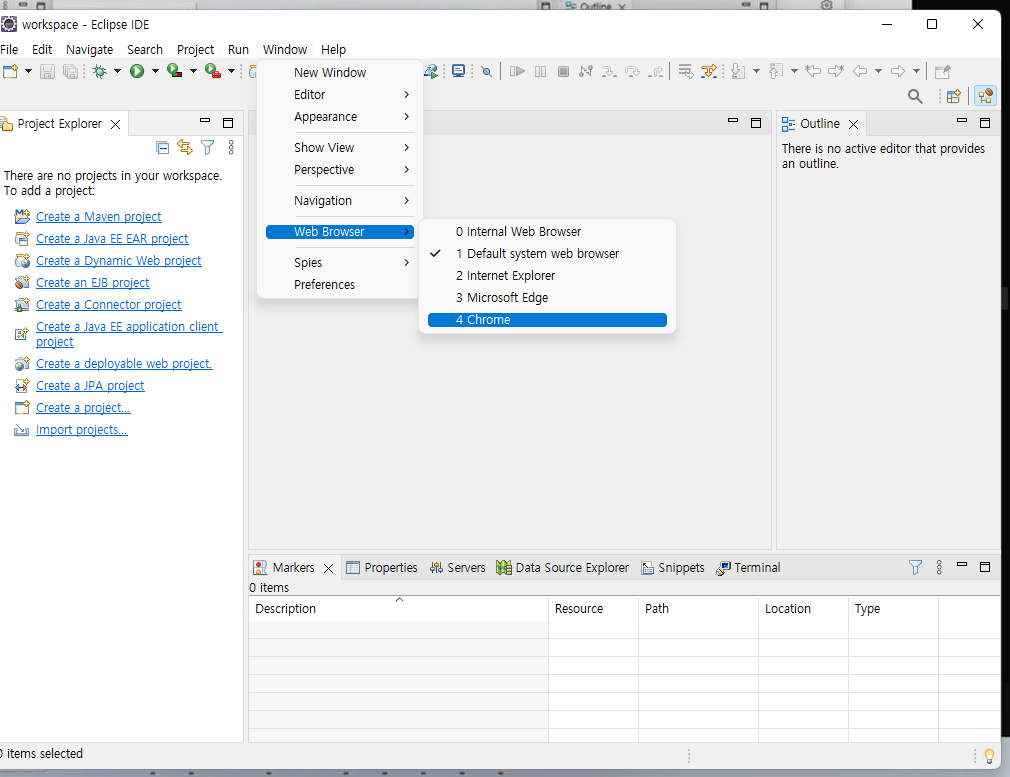Click the Debug bug icon
The width and height of the screenshot is (1010, 777).
tap(100, 72)
